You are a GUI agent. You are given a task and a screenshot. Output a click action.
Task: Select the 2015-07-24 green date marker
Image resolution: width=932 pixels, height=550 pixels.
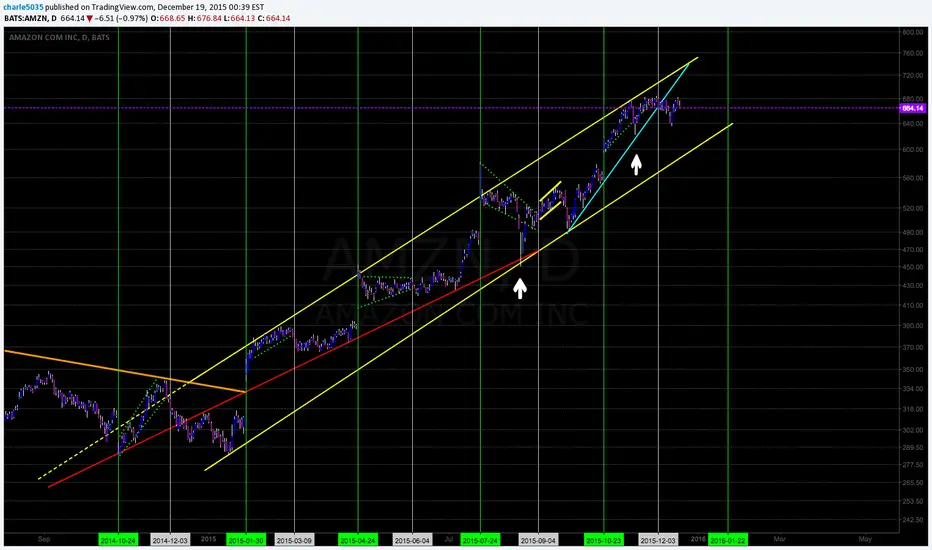480,540
